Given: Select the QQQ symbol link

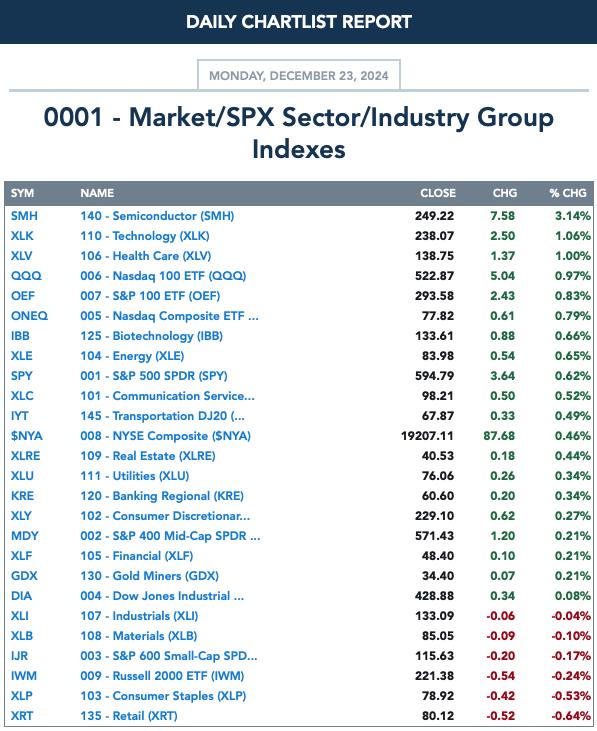Looking at the screenshot, I should (x=26, y=276).
